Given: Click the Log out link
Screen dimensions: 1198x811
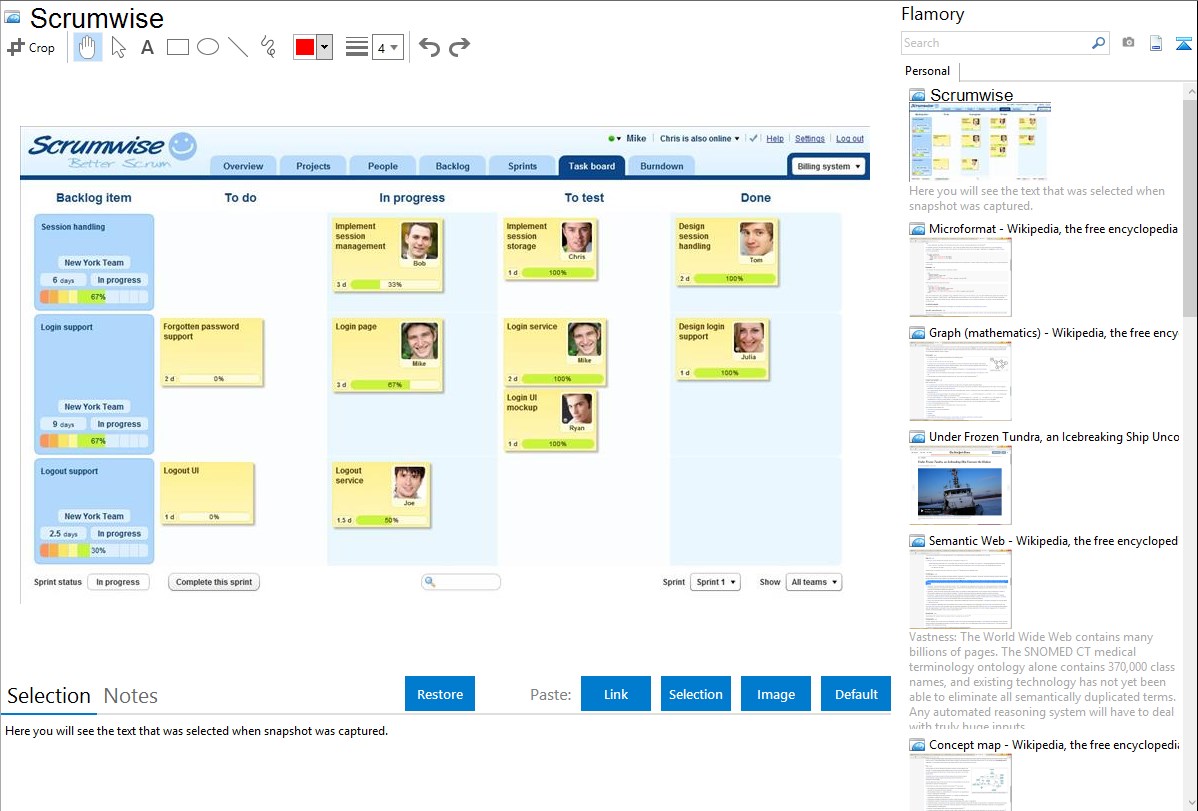Looking at the screenshot, I should click(850, 138).
